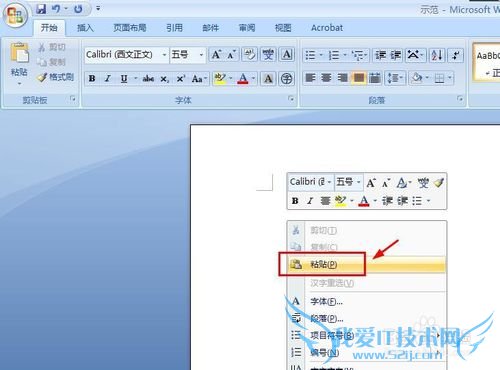Screen dimensions: 500x370
Task: Open 字体 group dialog launcher
Action: [291, 99]
